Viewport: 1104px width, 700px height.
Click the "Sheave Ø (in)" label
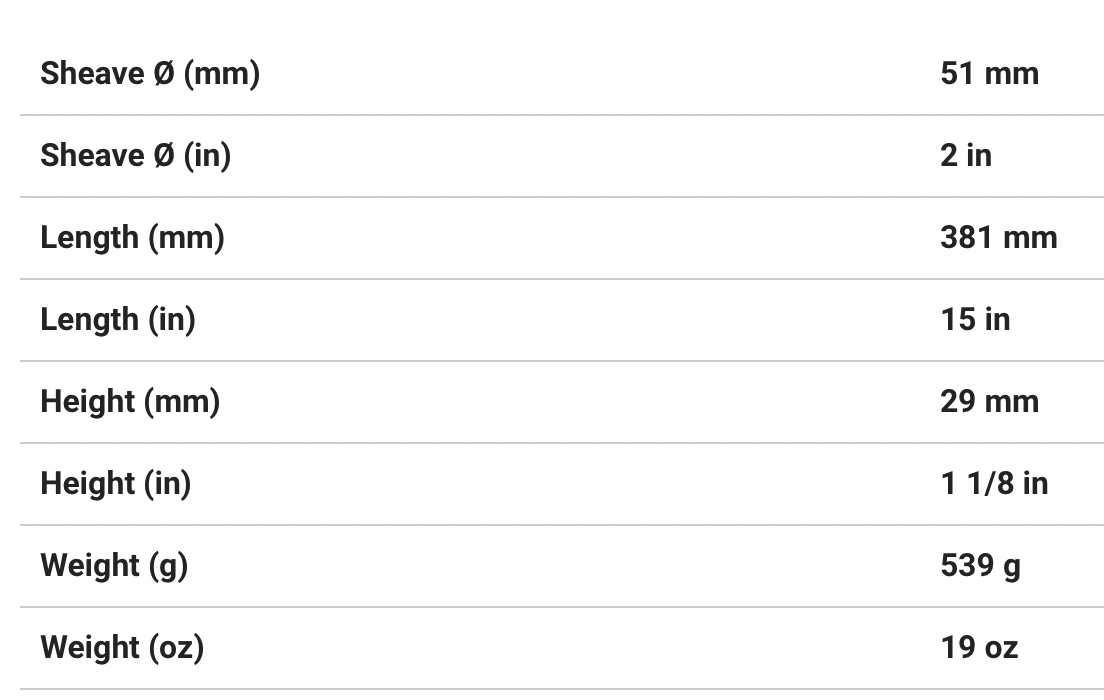tap(135, 156)
